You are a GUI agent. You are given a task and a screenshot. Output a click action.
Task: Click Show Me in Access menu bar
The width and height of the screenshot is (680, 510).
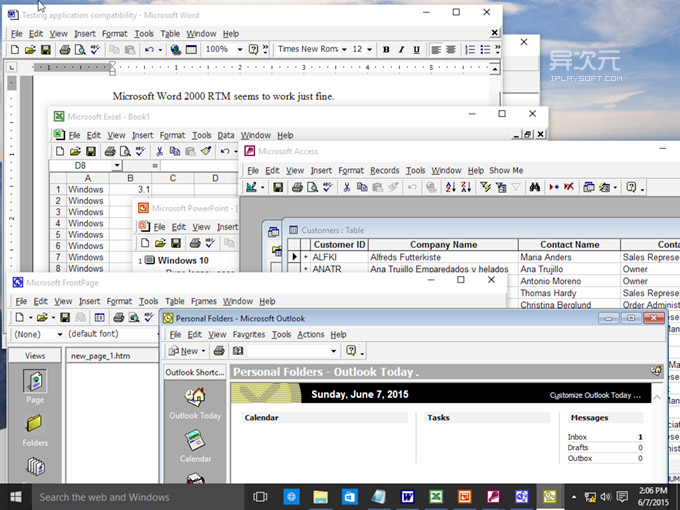(x=506, y=170)
